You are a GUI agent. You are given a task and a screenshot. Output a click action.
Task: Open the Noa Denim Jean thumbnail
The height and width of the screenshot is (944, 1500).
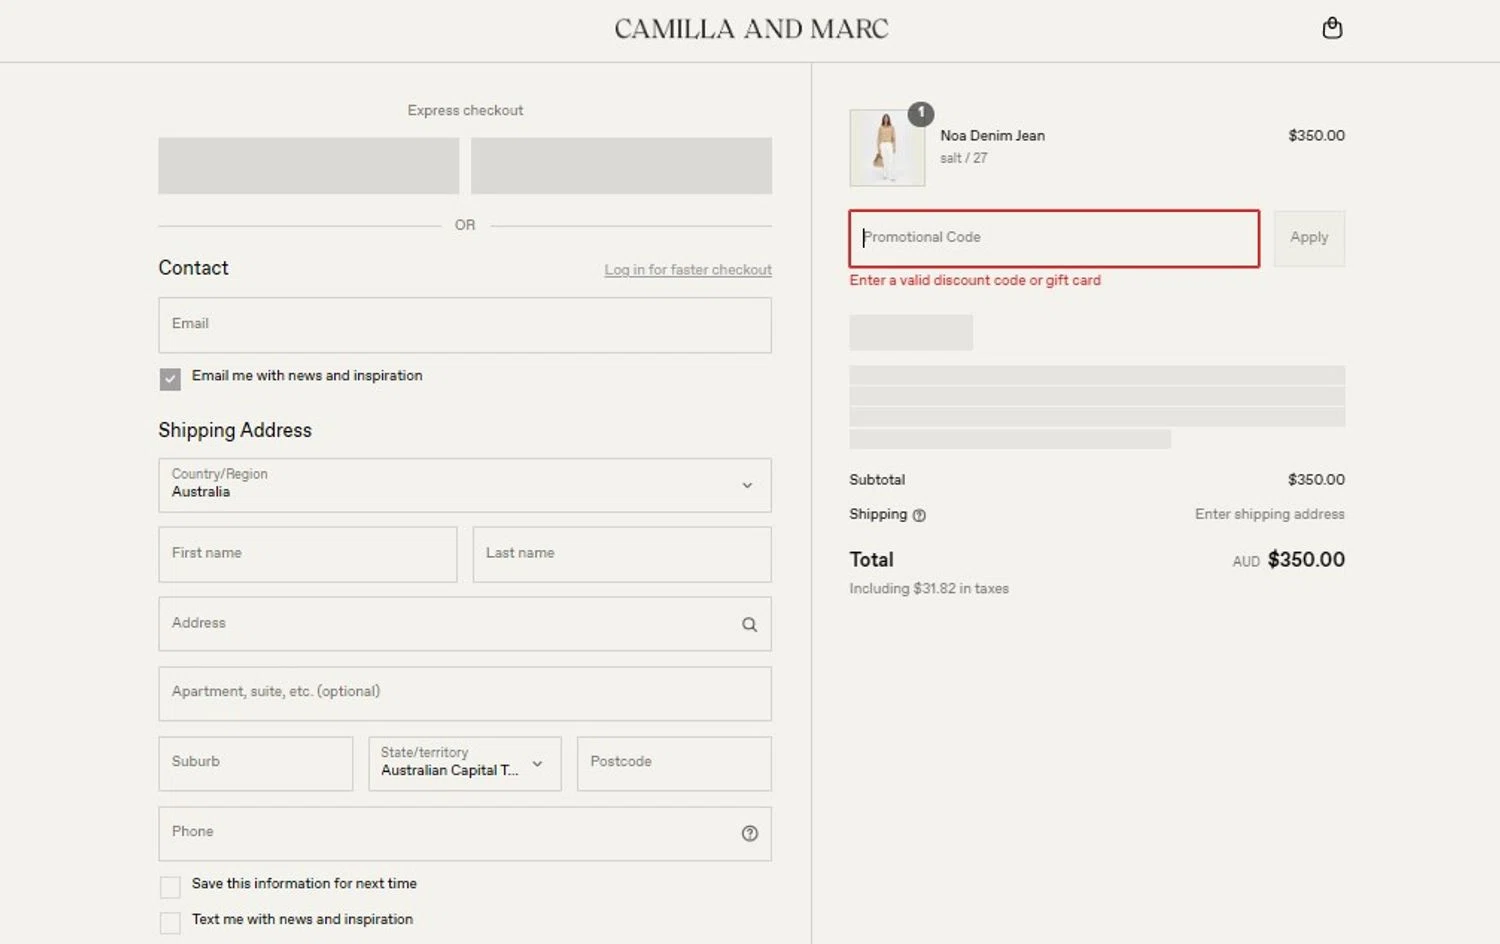[x=887, y=148]
